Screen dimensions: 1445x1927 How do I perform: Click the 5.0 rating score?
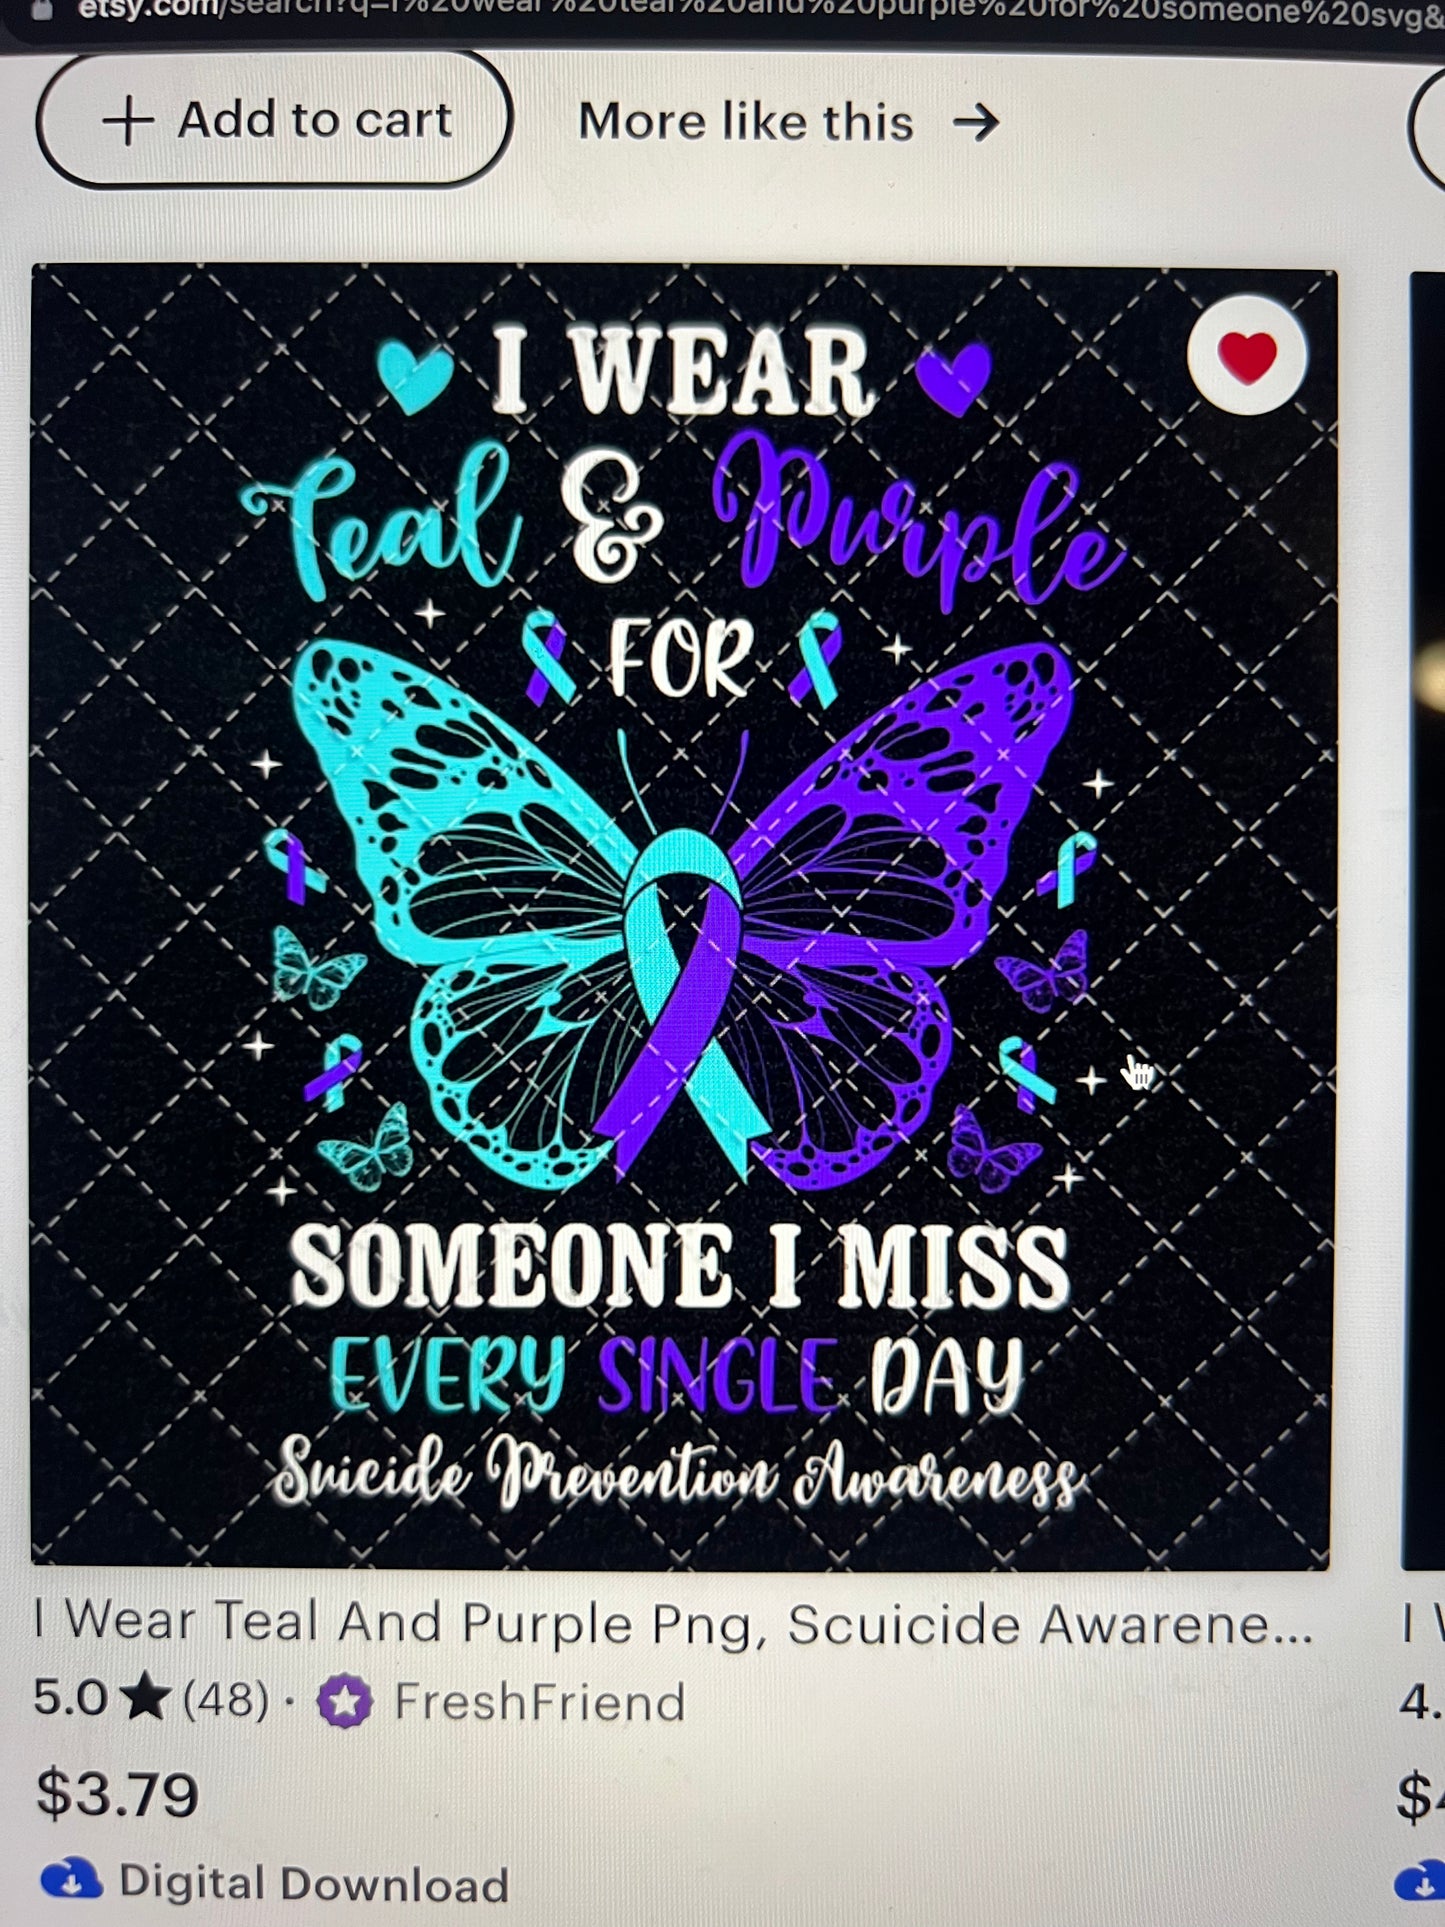(70, 1698)
